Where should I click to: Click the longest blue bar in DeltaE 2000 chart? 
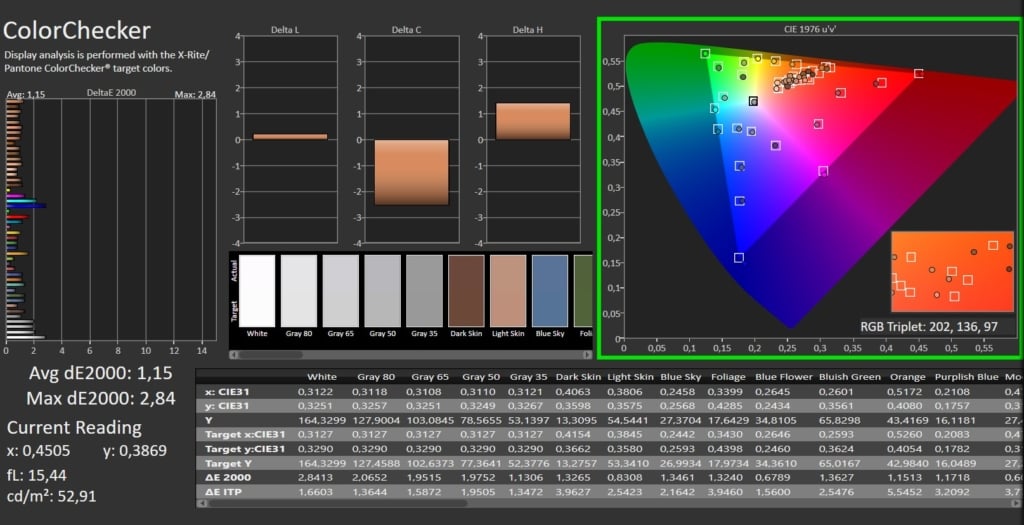(x=27, y=206)
